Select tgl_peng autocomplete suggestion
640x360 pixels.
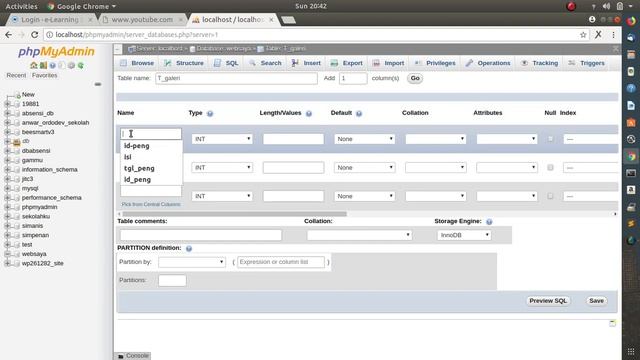coord(139,168)
